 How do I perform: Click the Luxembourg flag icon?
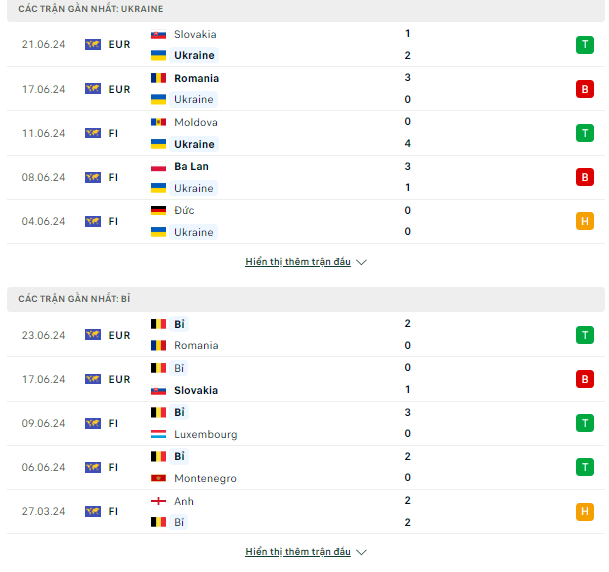tap(158, 434)
